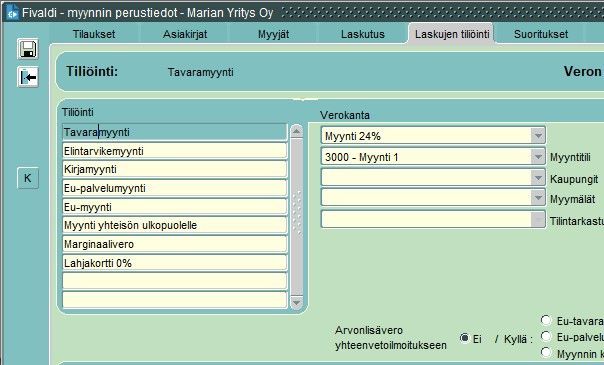The image size is (604, 365).
Task: Open the Asiakirjat tab
Action: coord(185,34)
